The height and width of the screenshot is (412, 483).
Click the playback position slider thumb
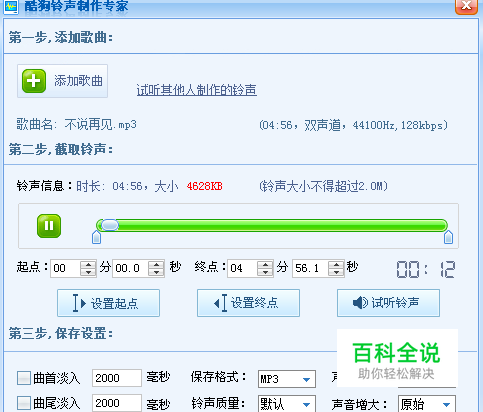click(110, 225)
